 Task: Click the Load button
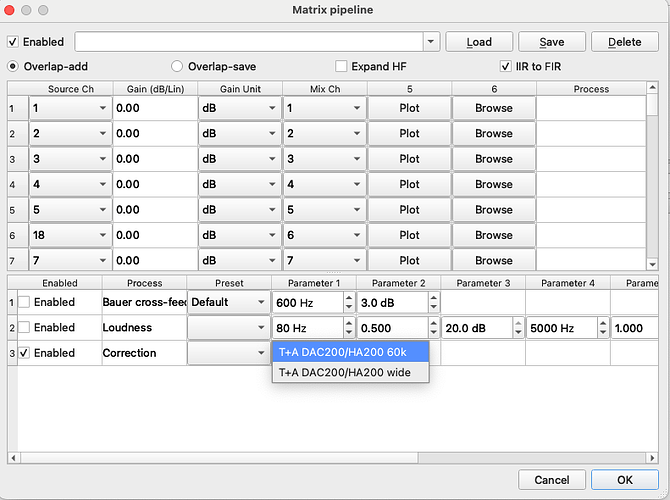[x=479, y=42]
